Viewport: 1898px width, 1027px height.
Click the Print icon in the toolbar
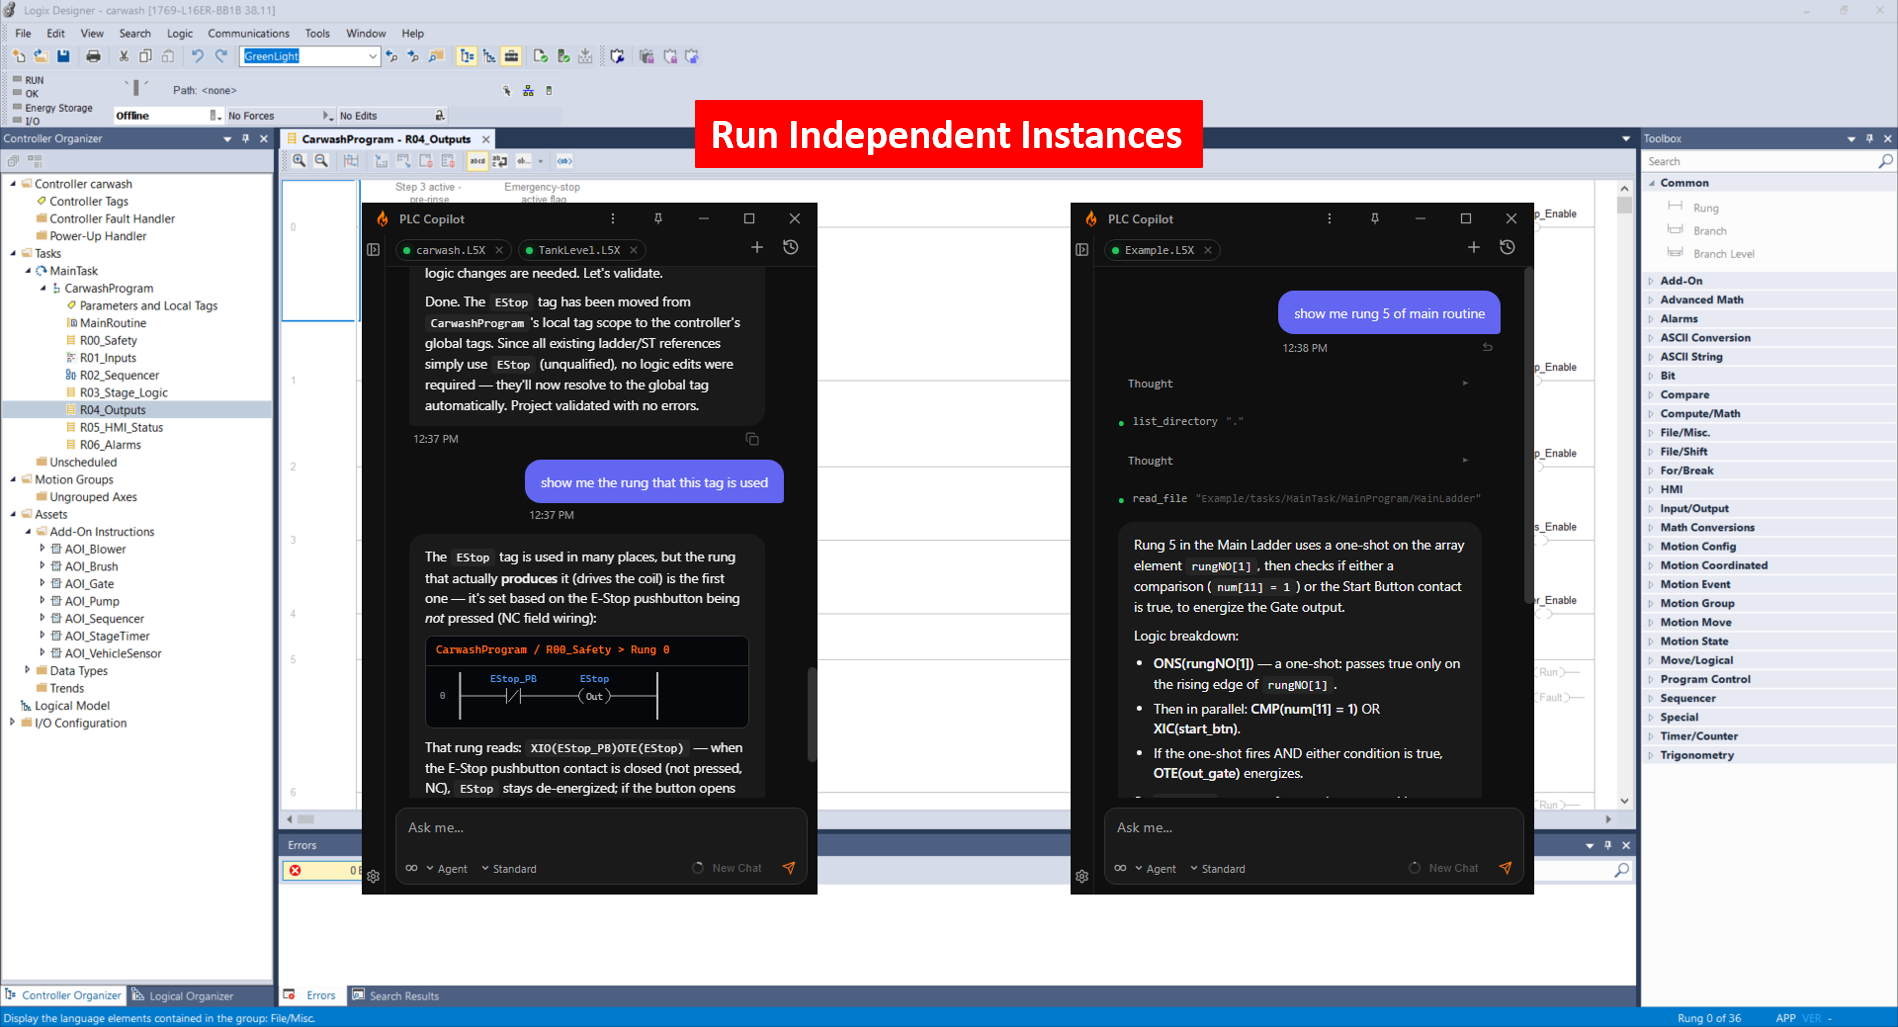(x=93, y=56)
